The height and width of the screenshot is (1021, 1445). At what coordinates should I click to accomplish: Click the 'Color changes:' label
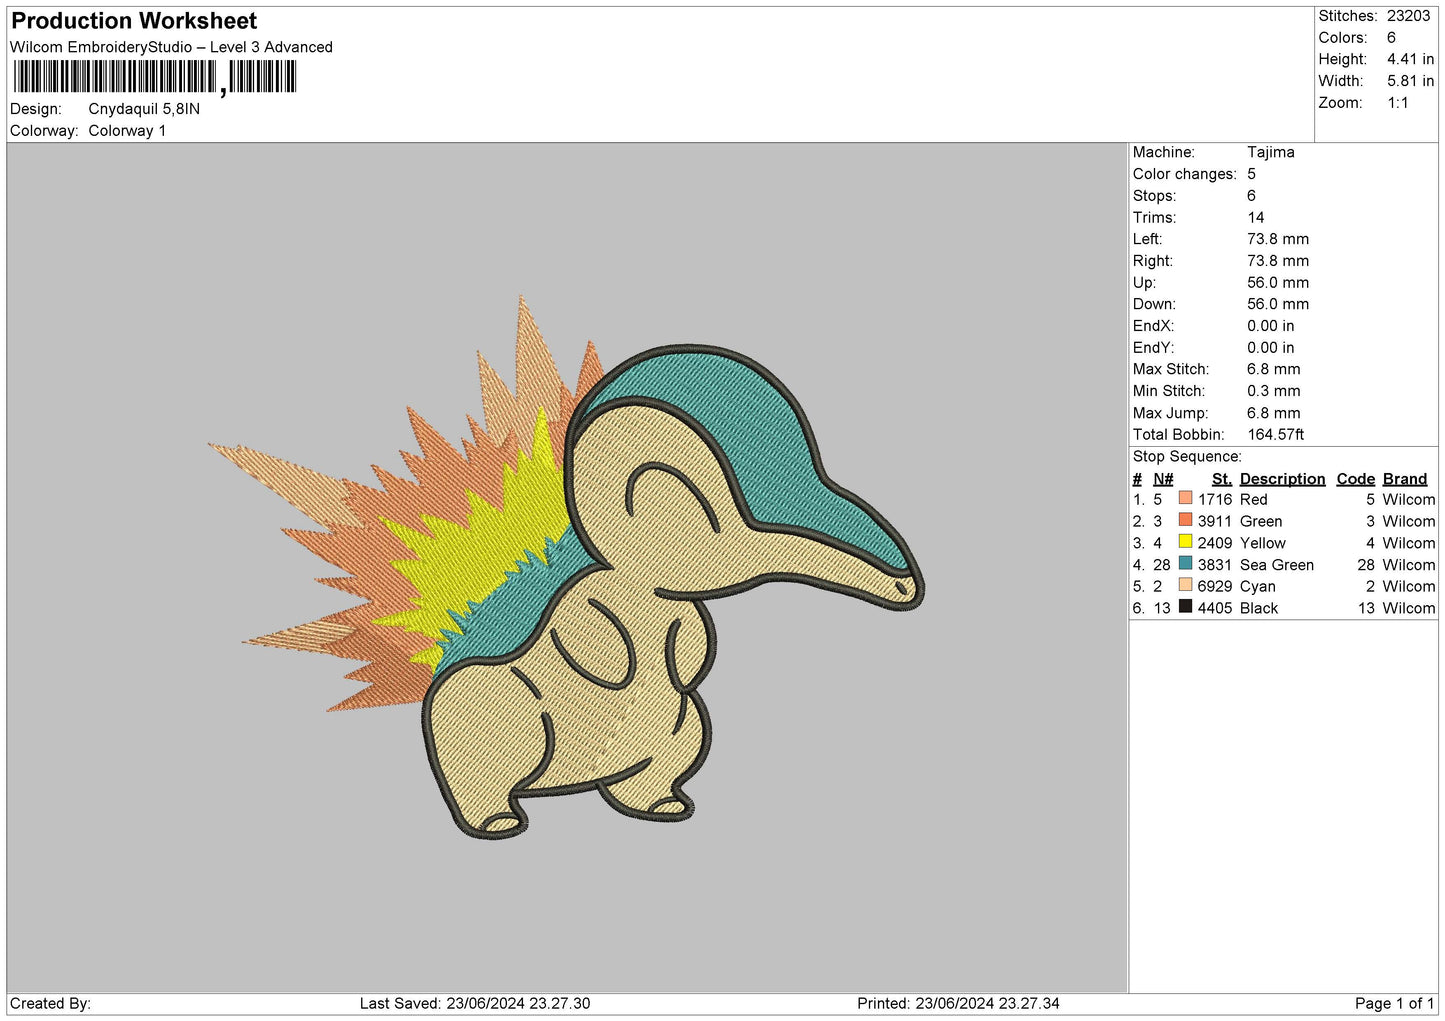[x=1185, y=174]
